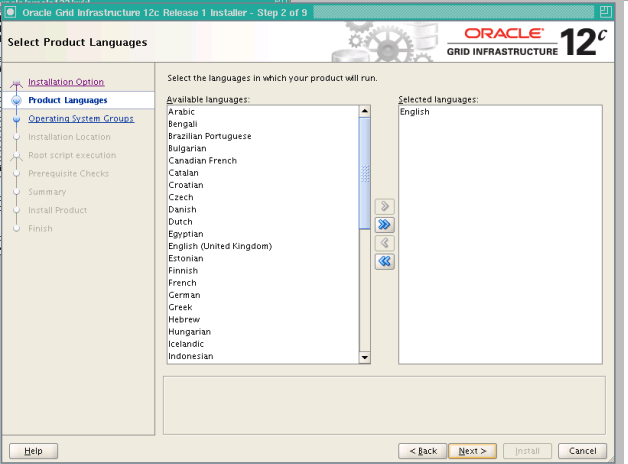Select Icelandic in Available languages

tap(263, 344)
